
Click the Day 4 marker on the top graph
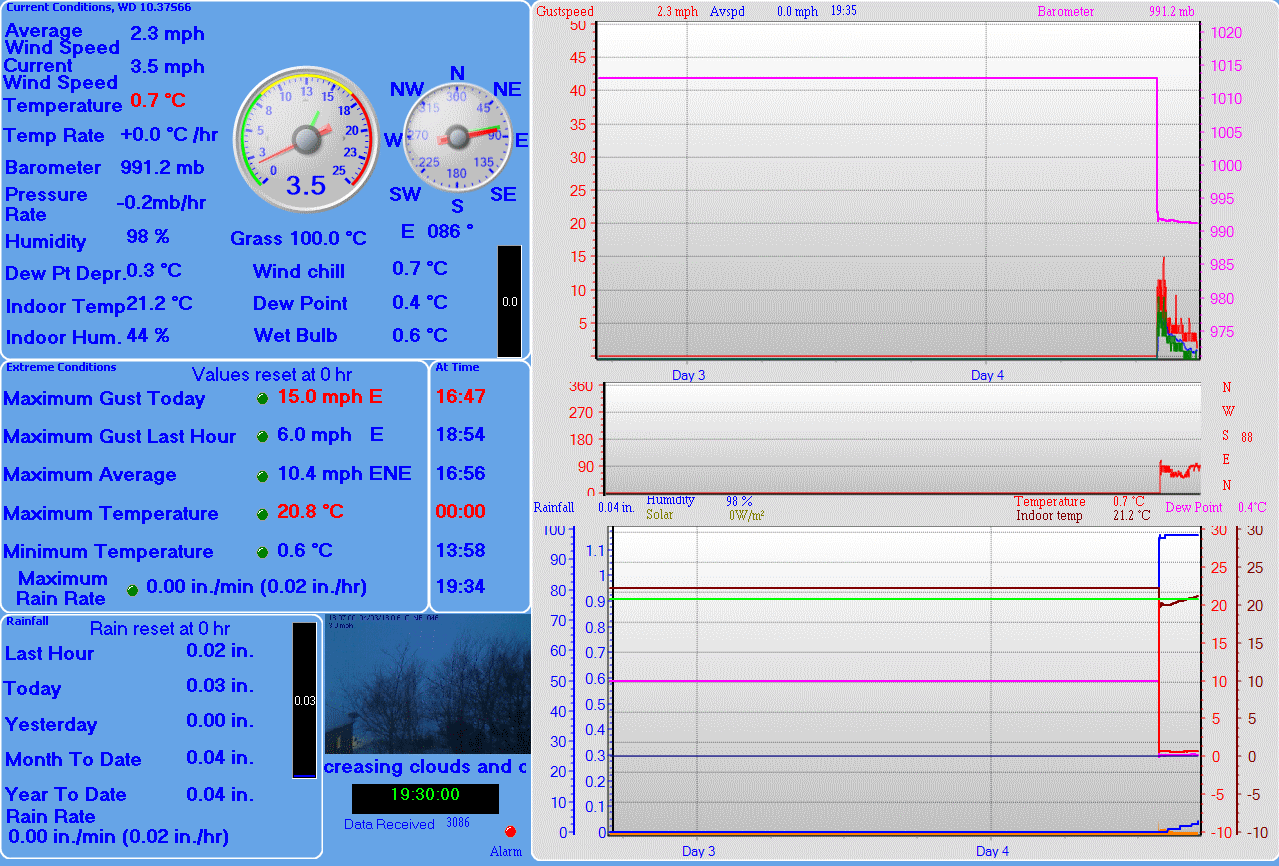[987, 375]
